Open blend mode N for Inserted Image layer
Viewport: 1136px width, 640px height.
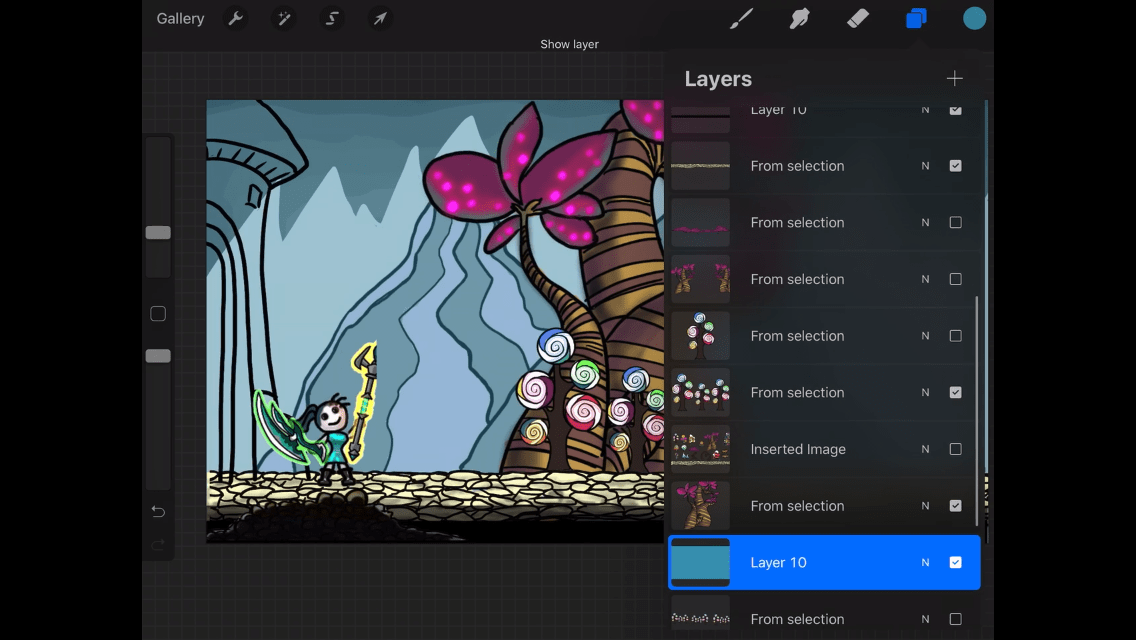tap(925, 449)
